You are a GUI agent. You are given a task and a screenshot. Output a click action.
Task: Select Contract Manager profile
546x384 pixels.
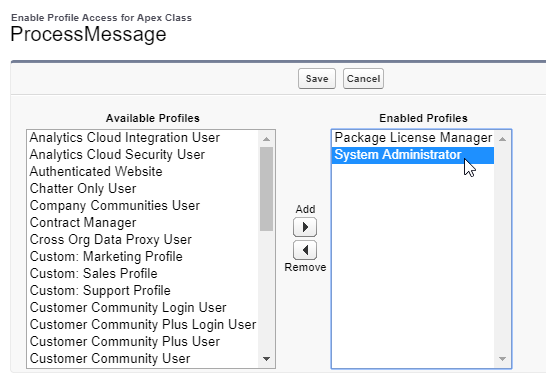pos(143,223)
